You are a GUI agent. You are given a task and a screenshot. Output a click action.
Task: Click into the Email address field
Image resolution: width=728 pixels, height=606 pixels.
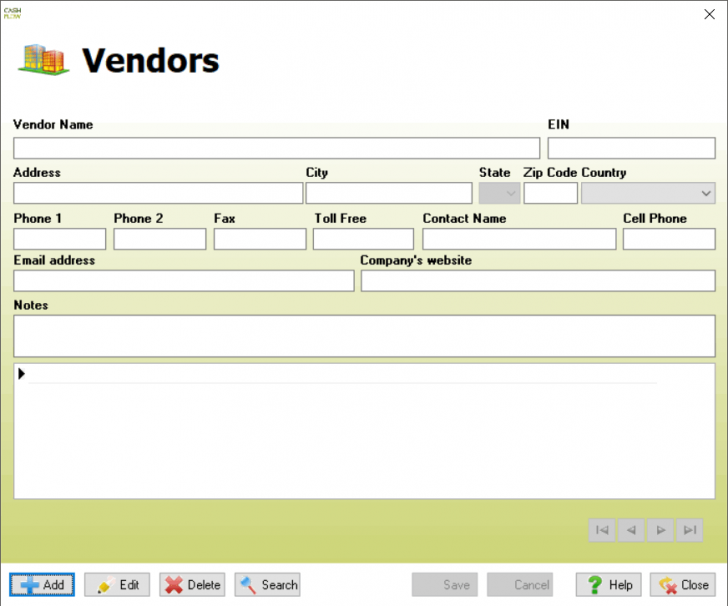point(184,281)
